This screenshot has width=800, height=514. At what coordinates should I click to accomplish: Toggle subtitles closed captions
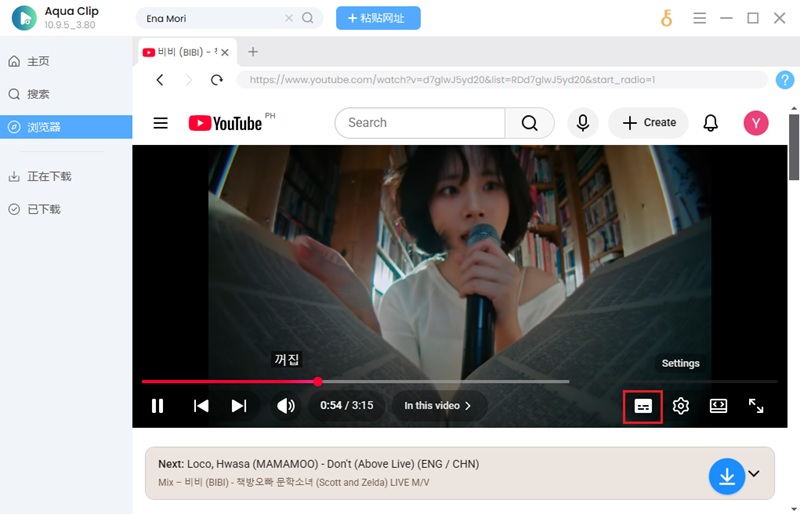click(643, 406)
